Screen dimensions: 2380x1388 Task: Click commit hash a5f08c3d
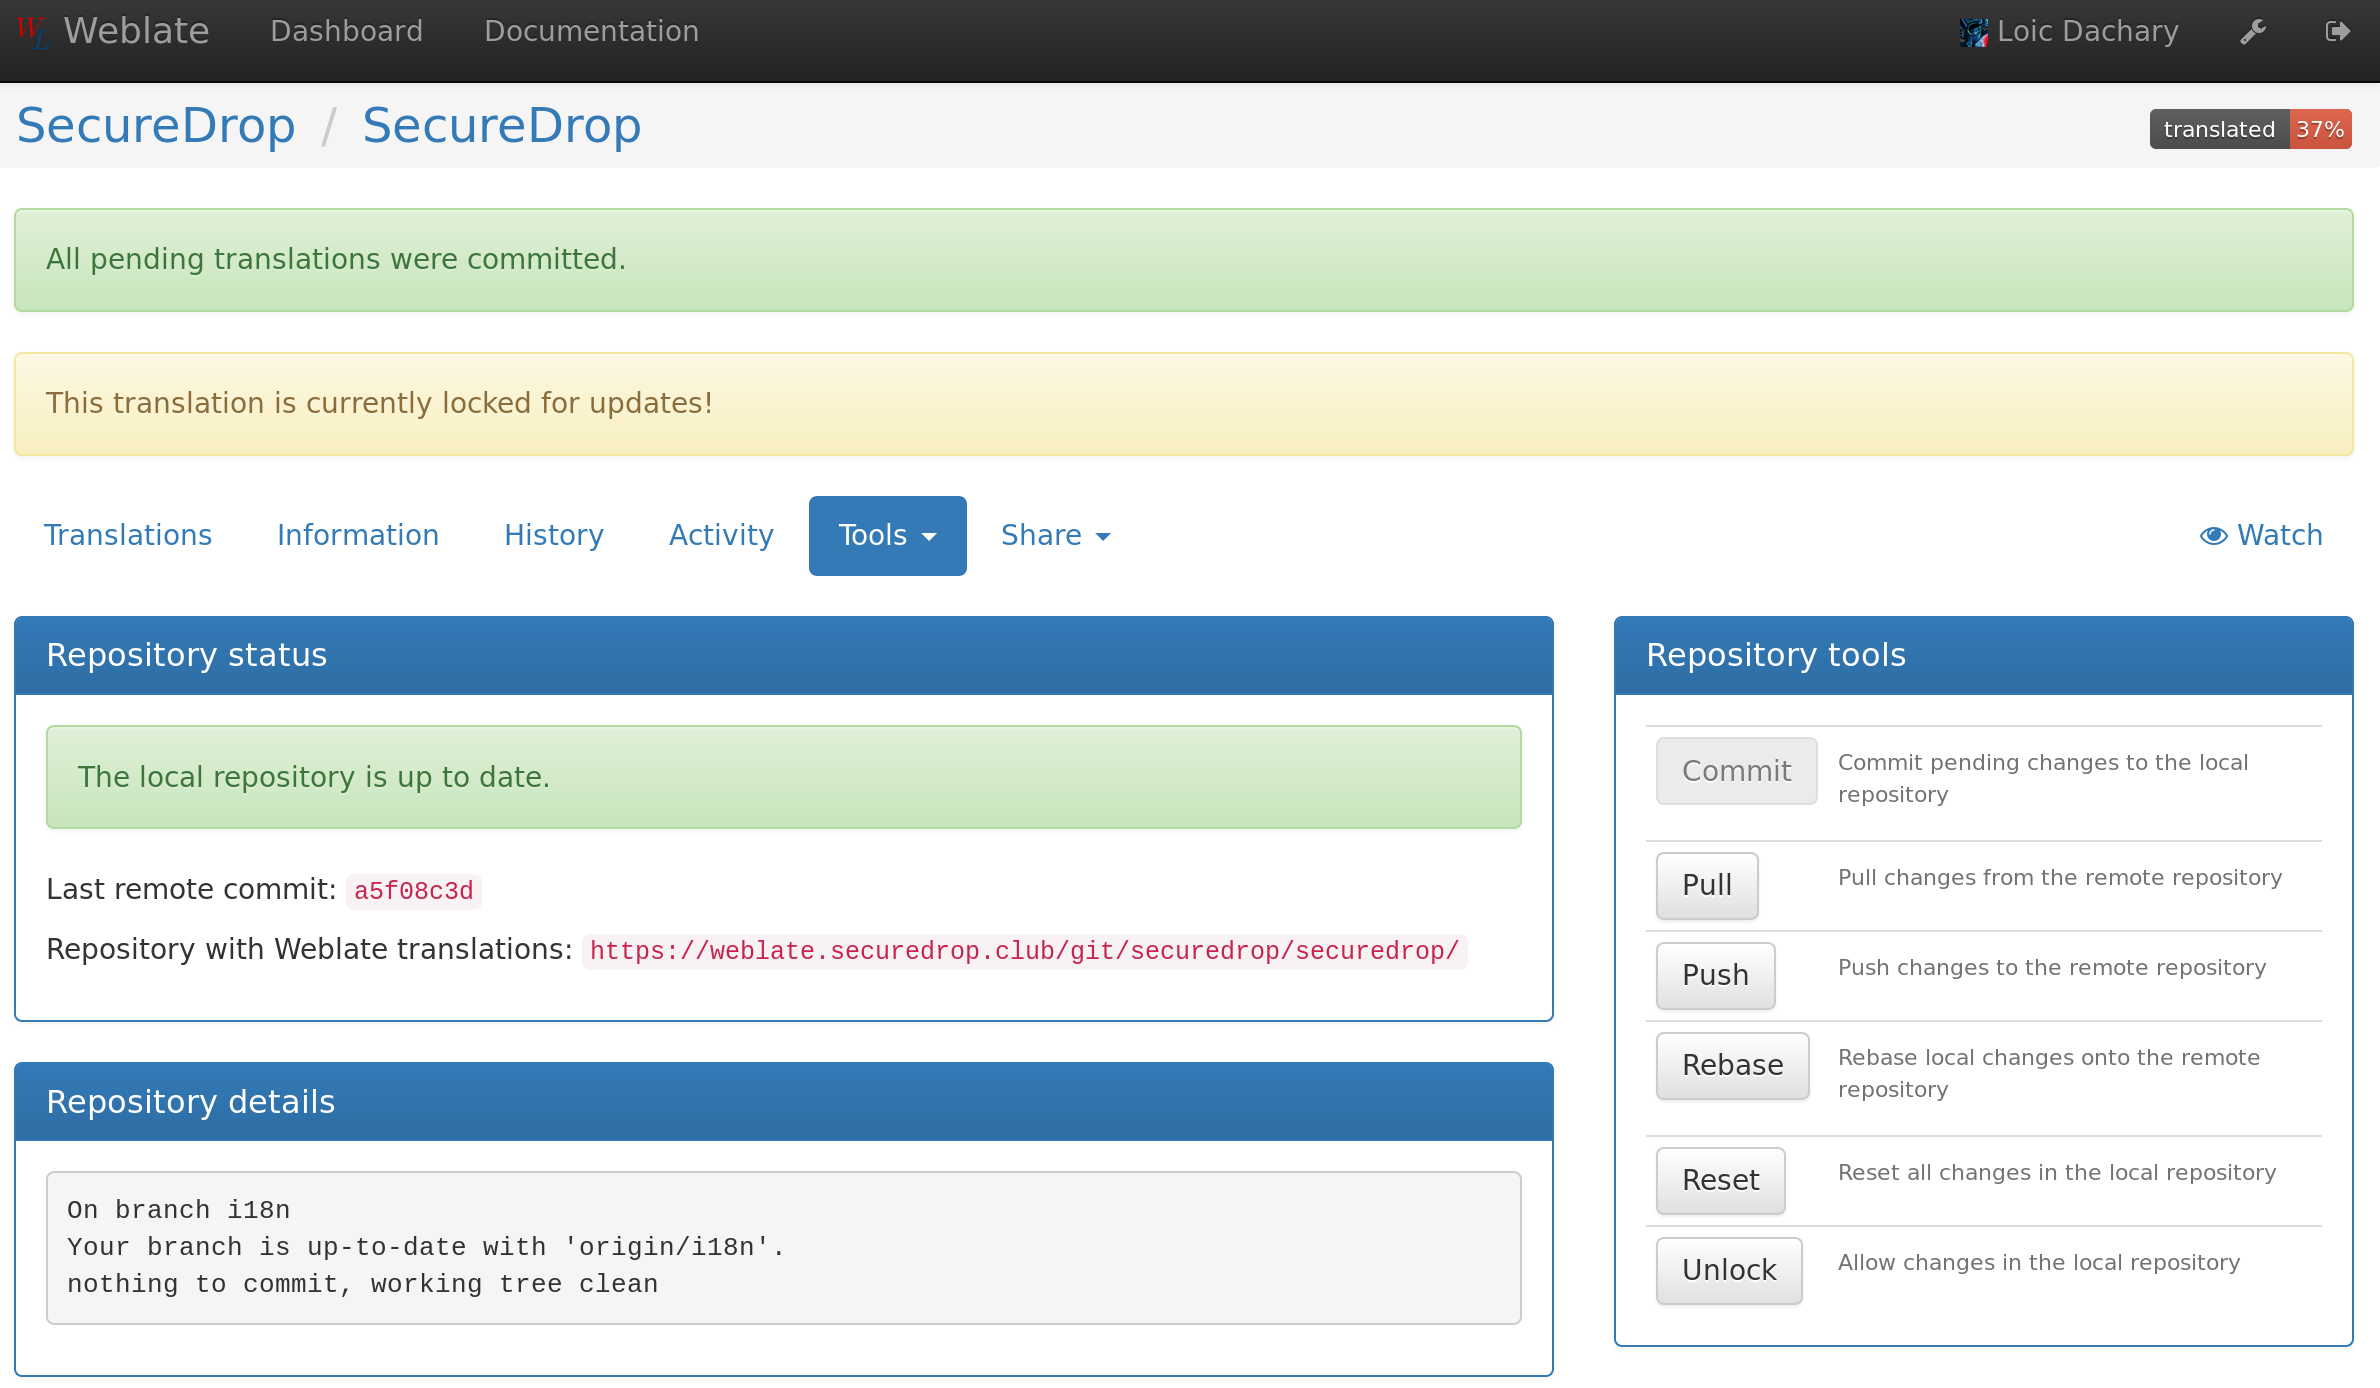[414, 891]
